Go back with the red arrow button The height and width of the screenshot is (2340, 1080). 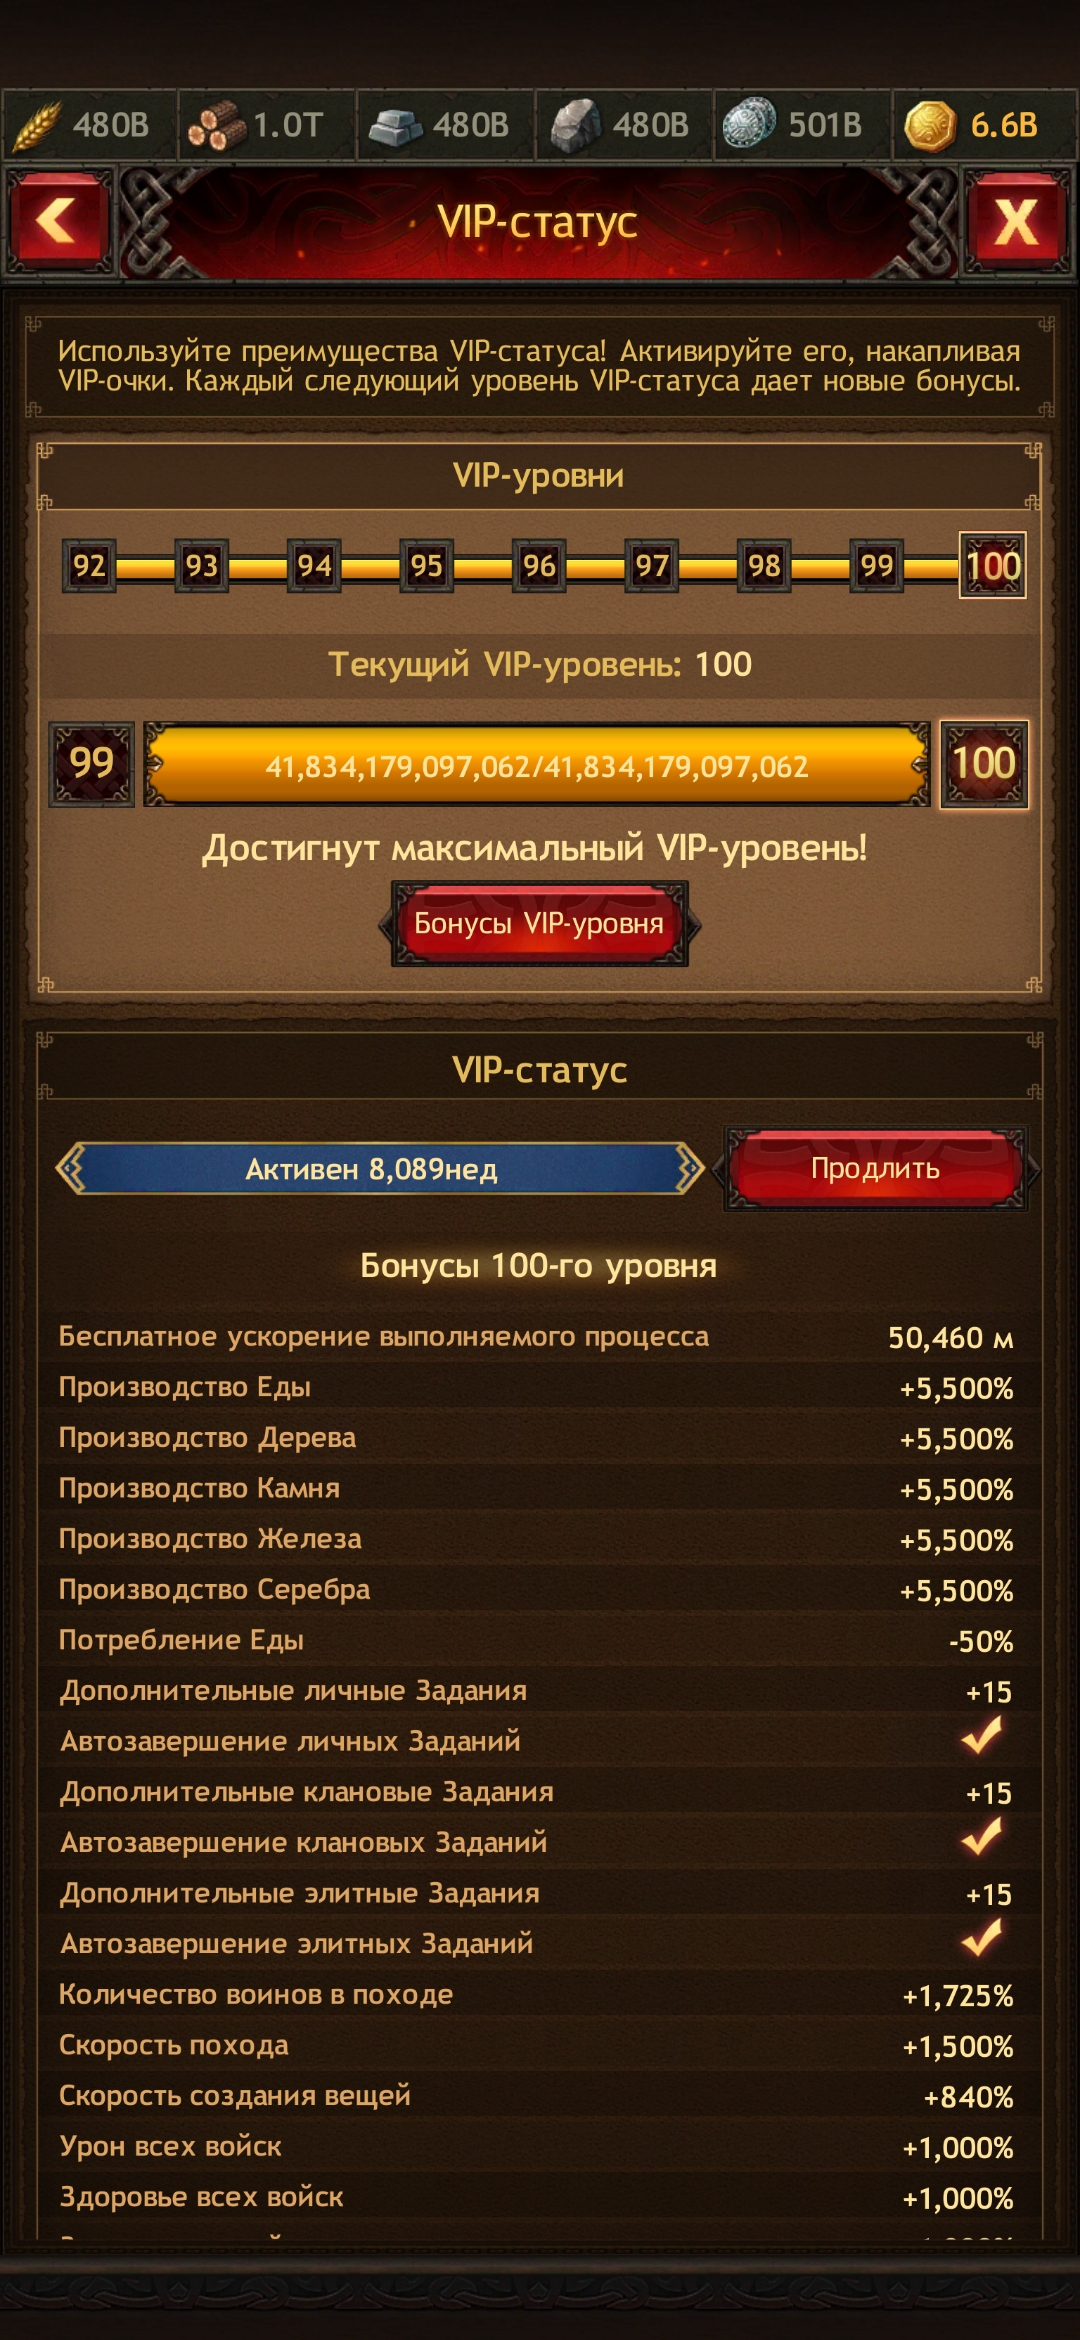pyautogui.click(x=57, y=221)
